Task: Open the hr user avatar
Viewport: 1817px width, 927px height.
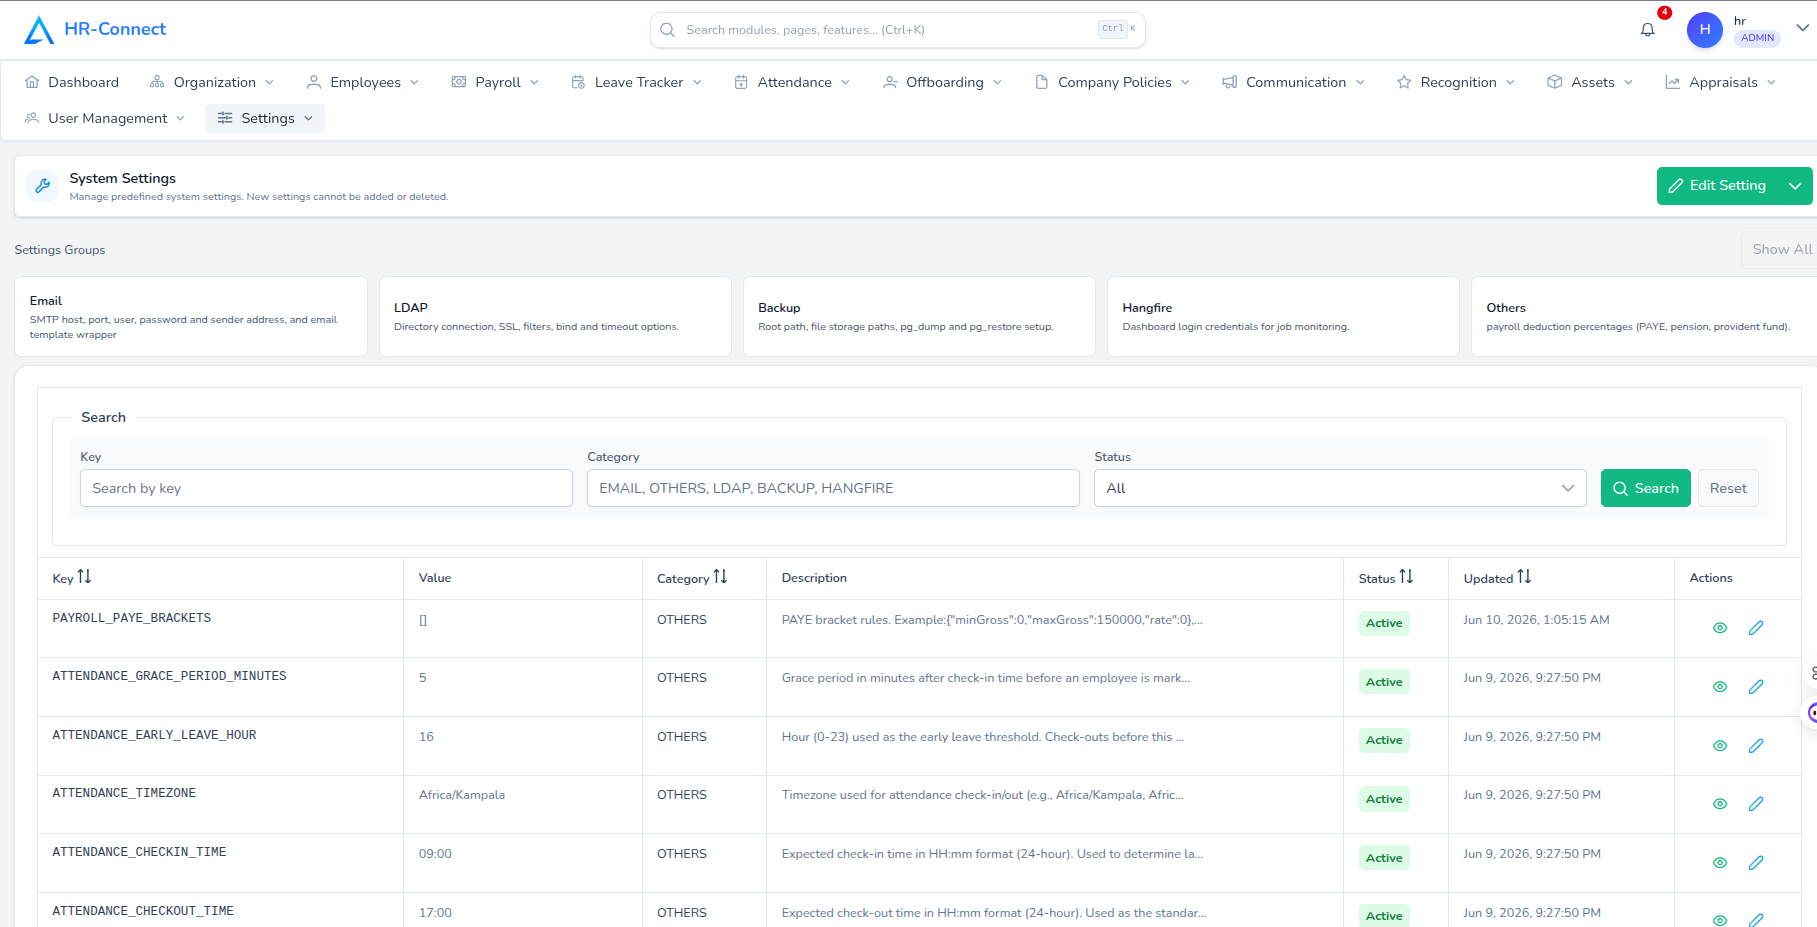Action: pos(1705,30)
